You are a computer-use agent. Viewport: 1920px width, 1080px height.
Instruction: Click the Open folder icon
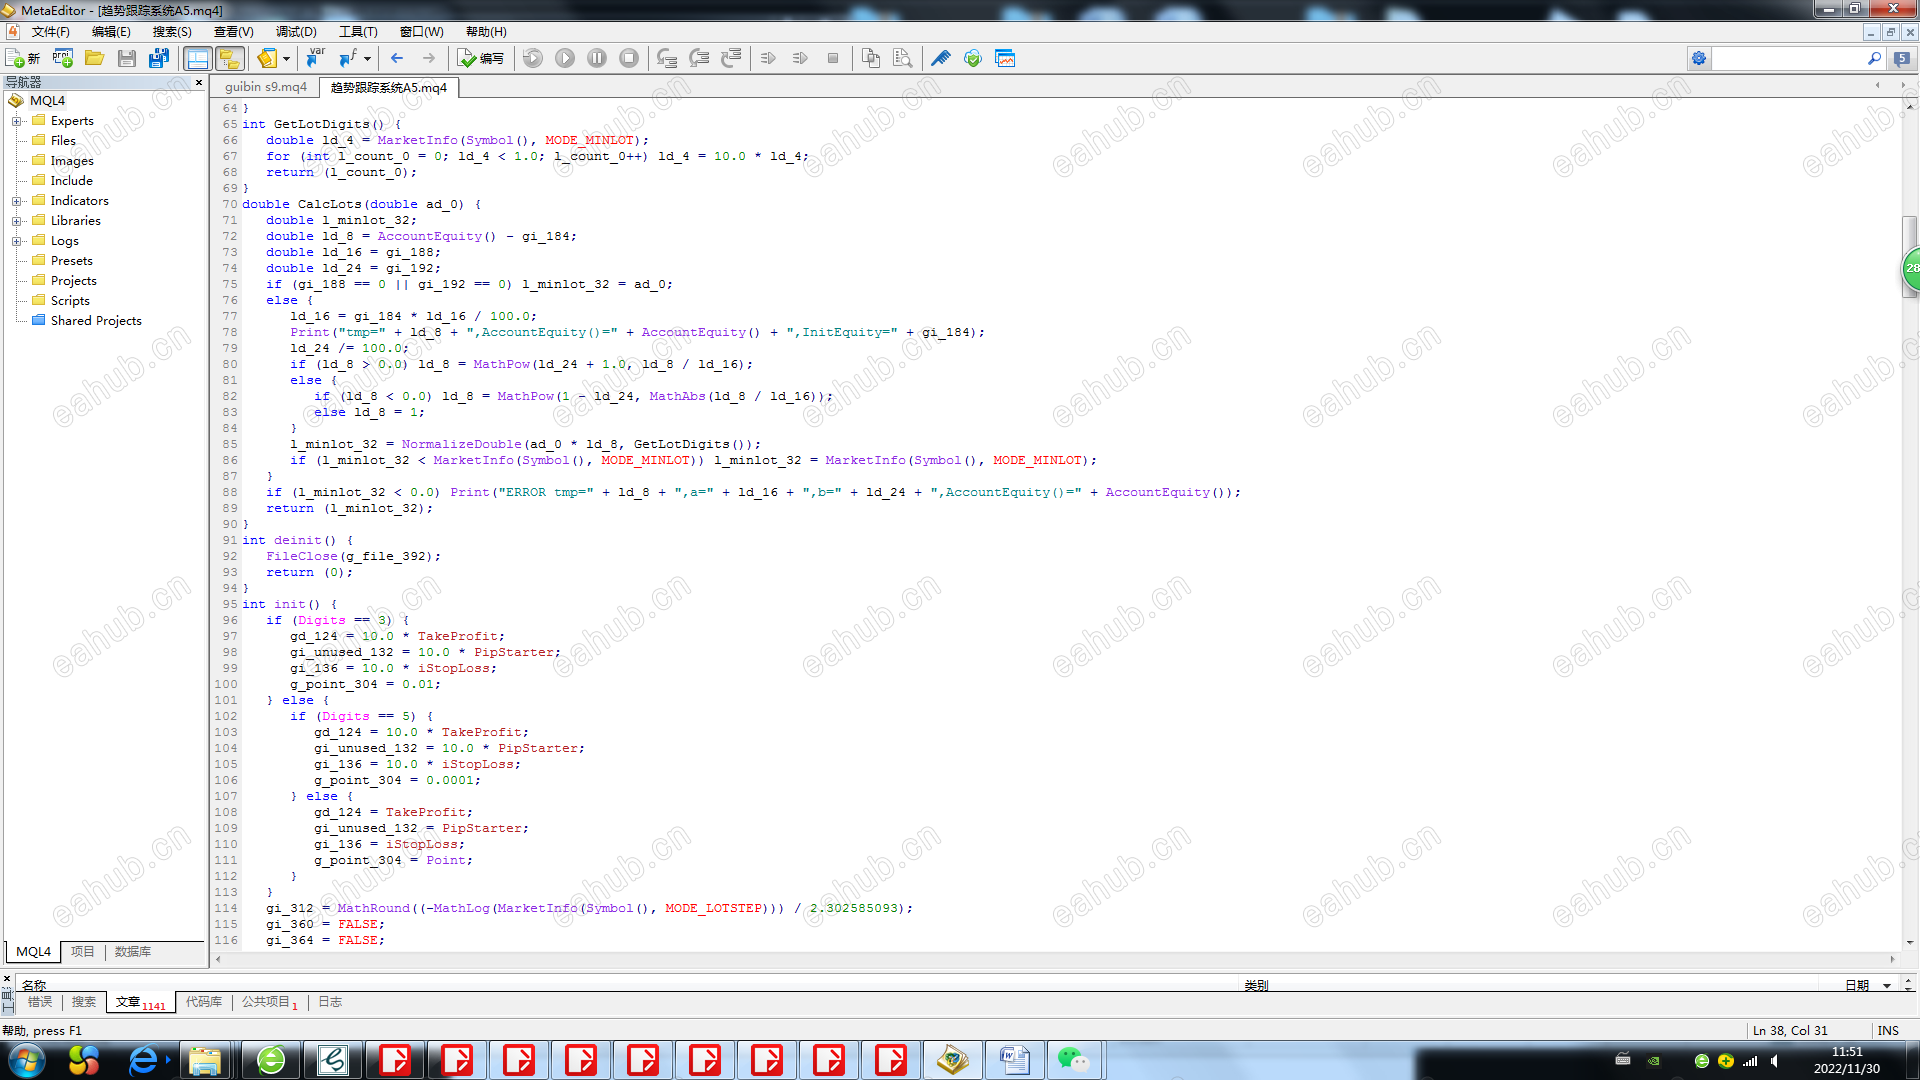tap(95, 59)
